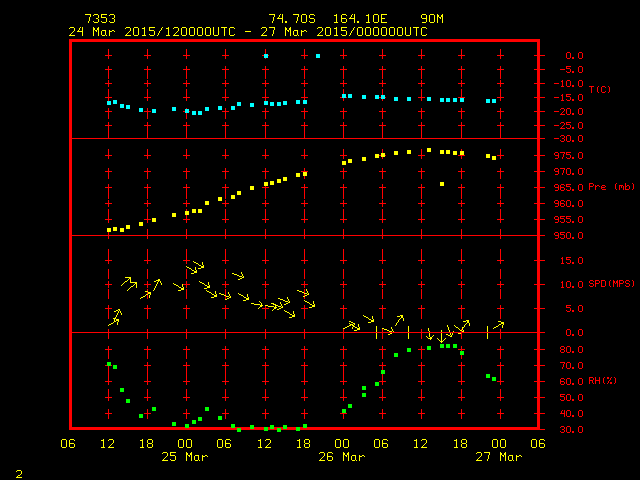The width and height of the screenshot is (640, 480).
Task: Click the -15.0 temperature axis value
Action: (x=569, y=98)
